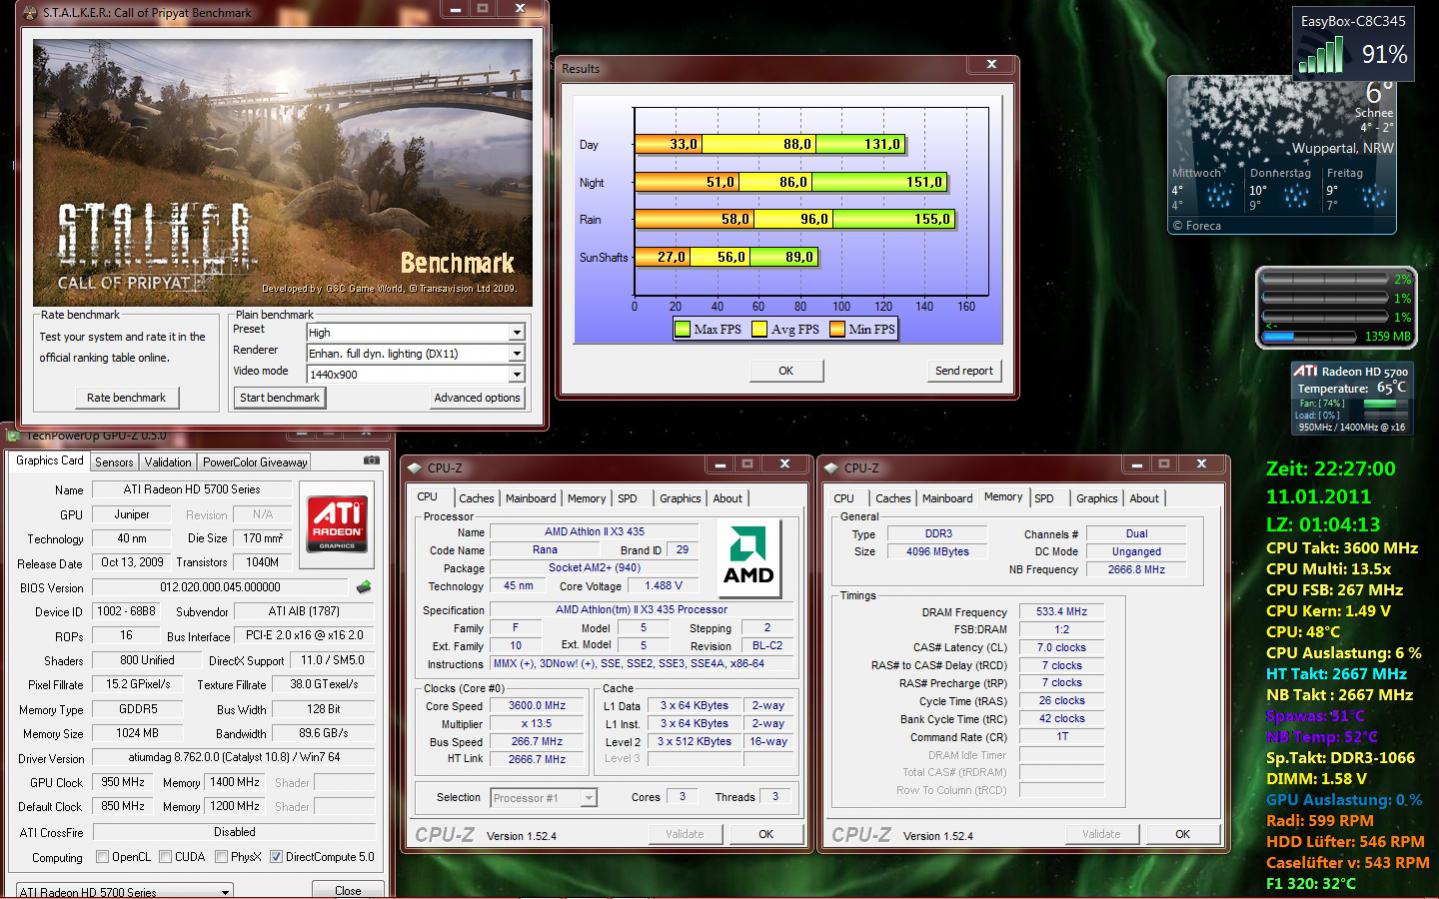
Task: Open the PowerColor Giveaway tab
Action: coord(255,462)
